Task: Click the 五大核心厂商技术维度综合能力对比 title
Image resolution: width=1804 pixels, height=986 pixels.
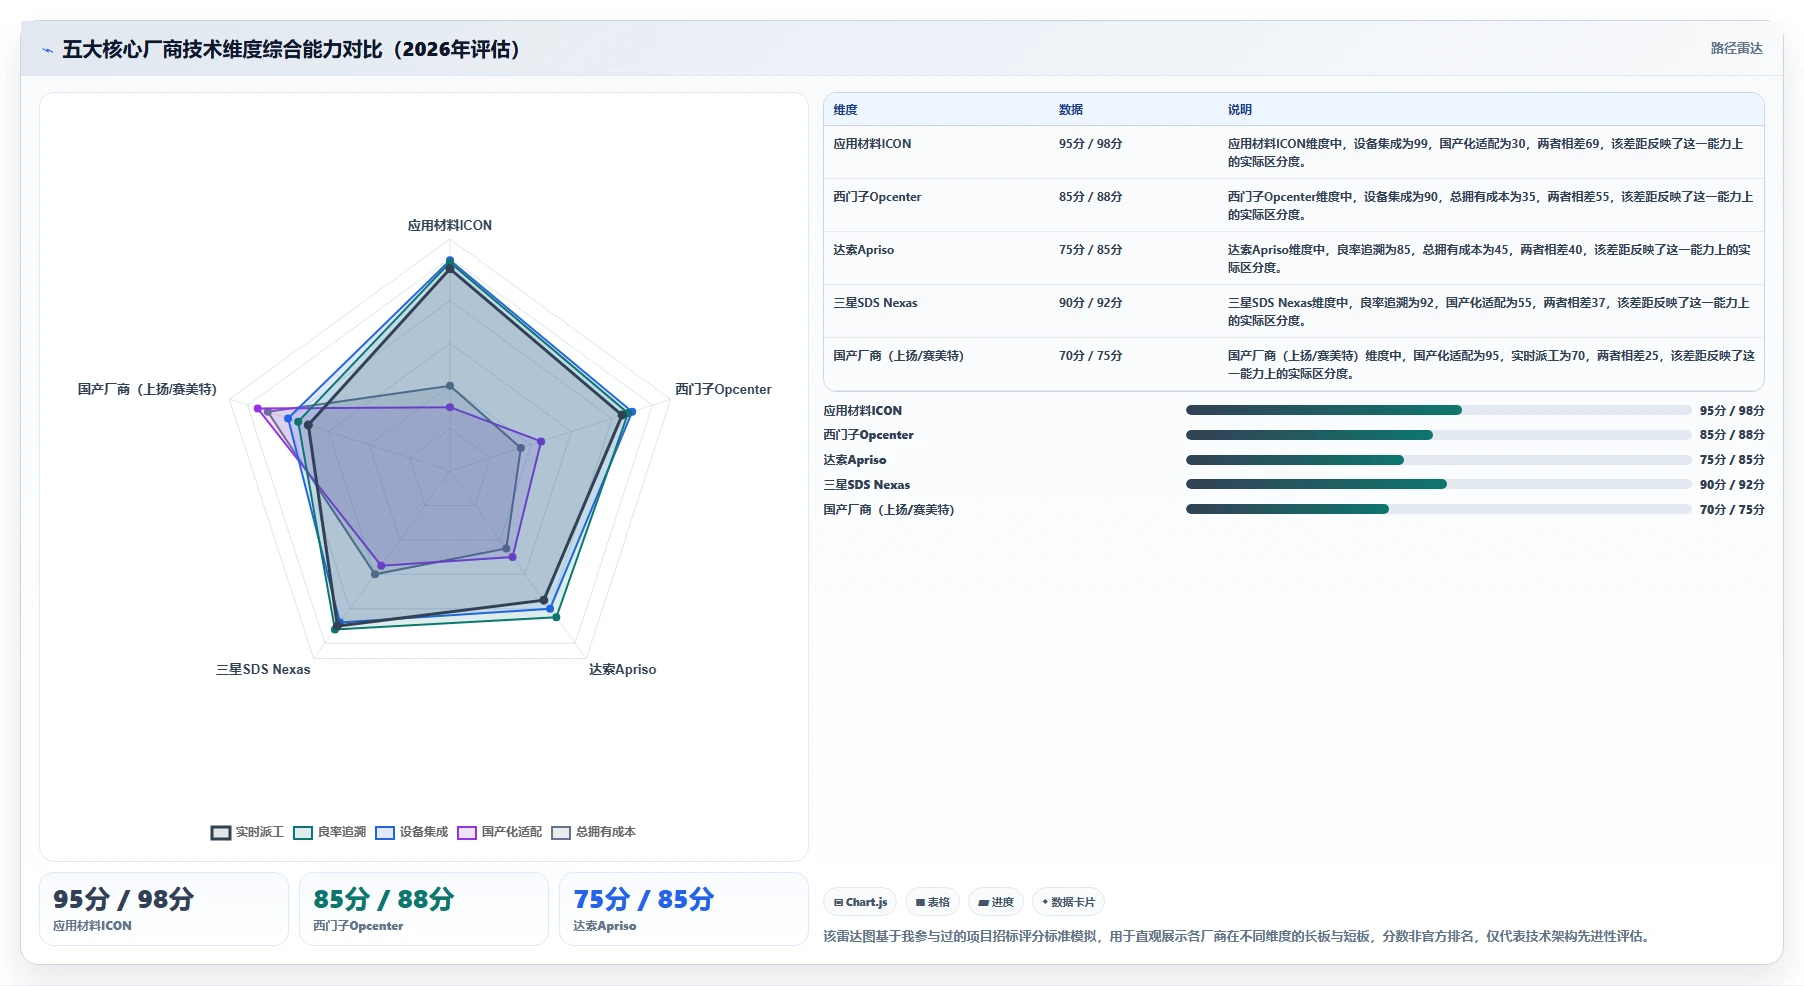Action: (x=291, y=50)
